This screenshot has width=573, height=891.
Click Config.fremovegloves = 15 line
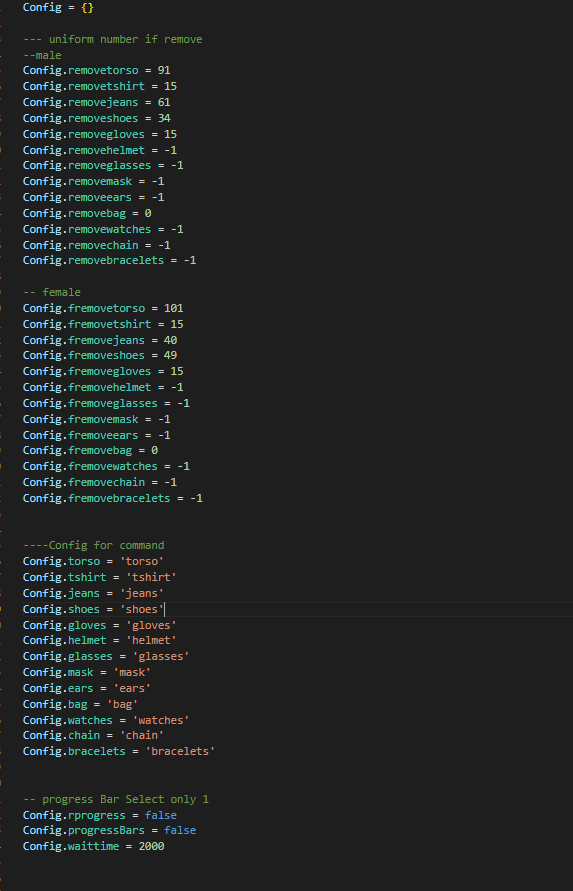pos(103,371)
